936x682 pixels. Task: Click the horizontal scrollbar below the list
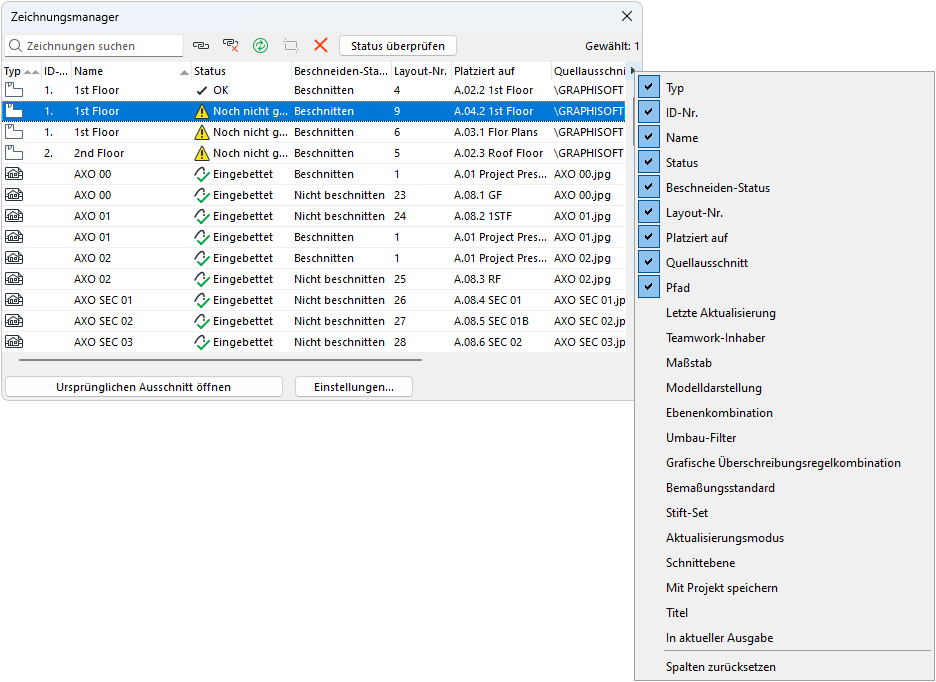click(x=220, y=360)
